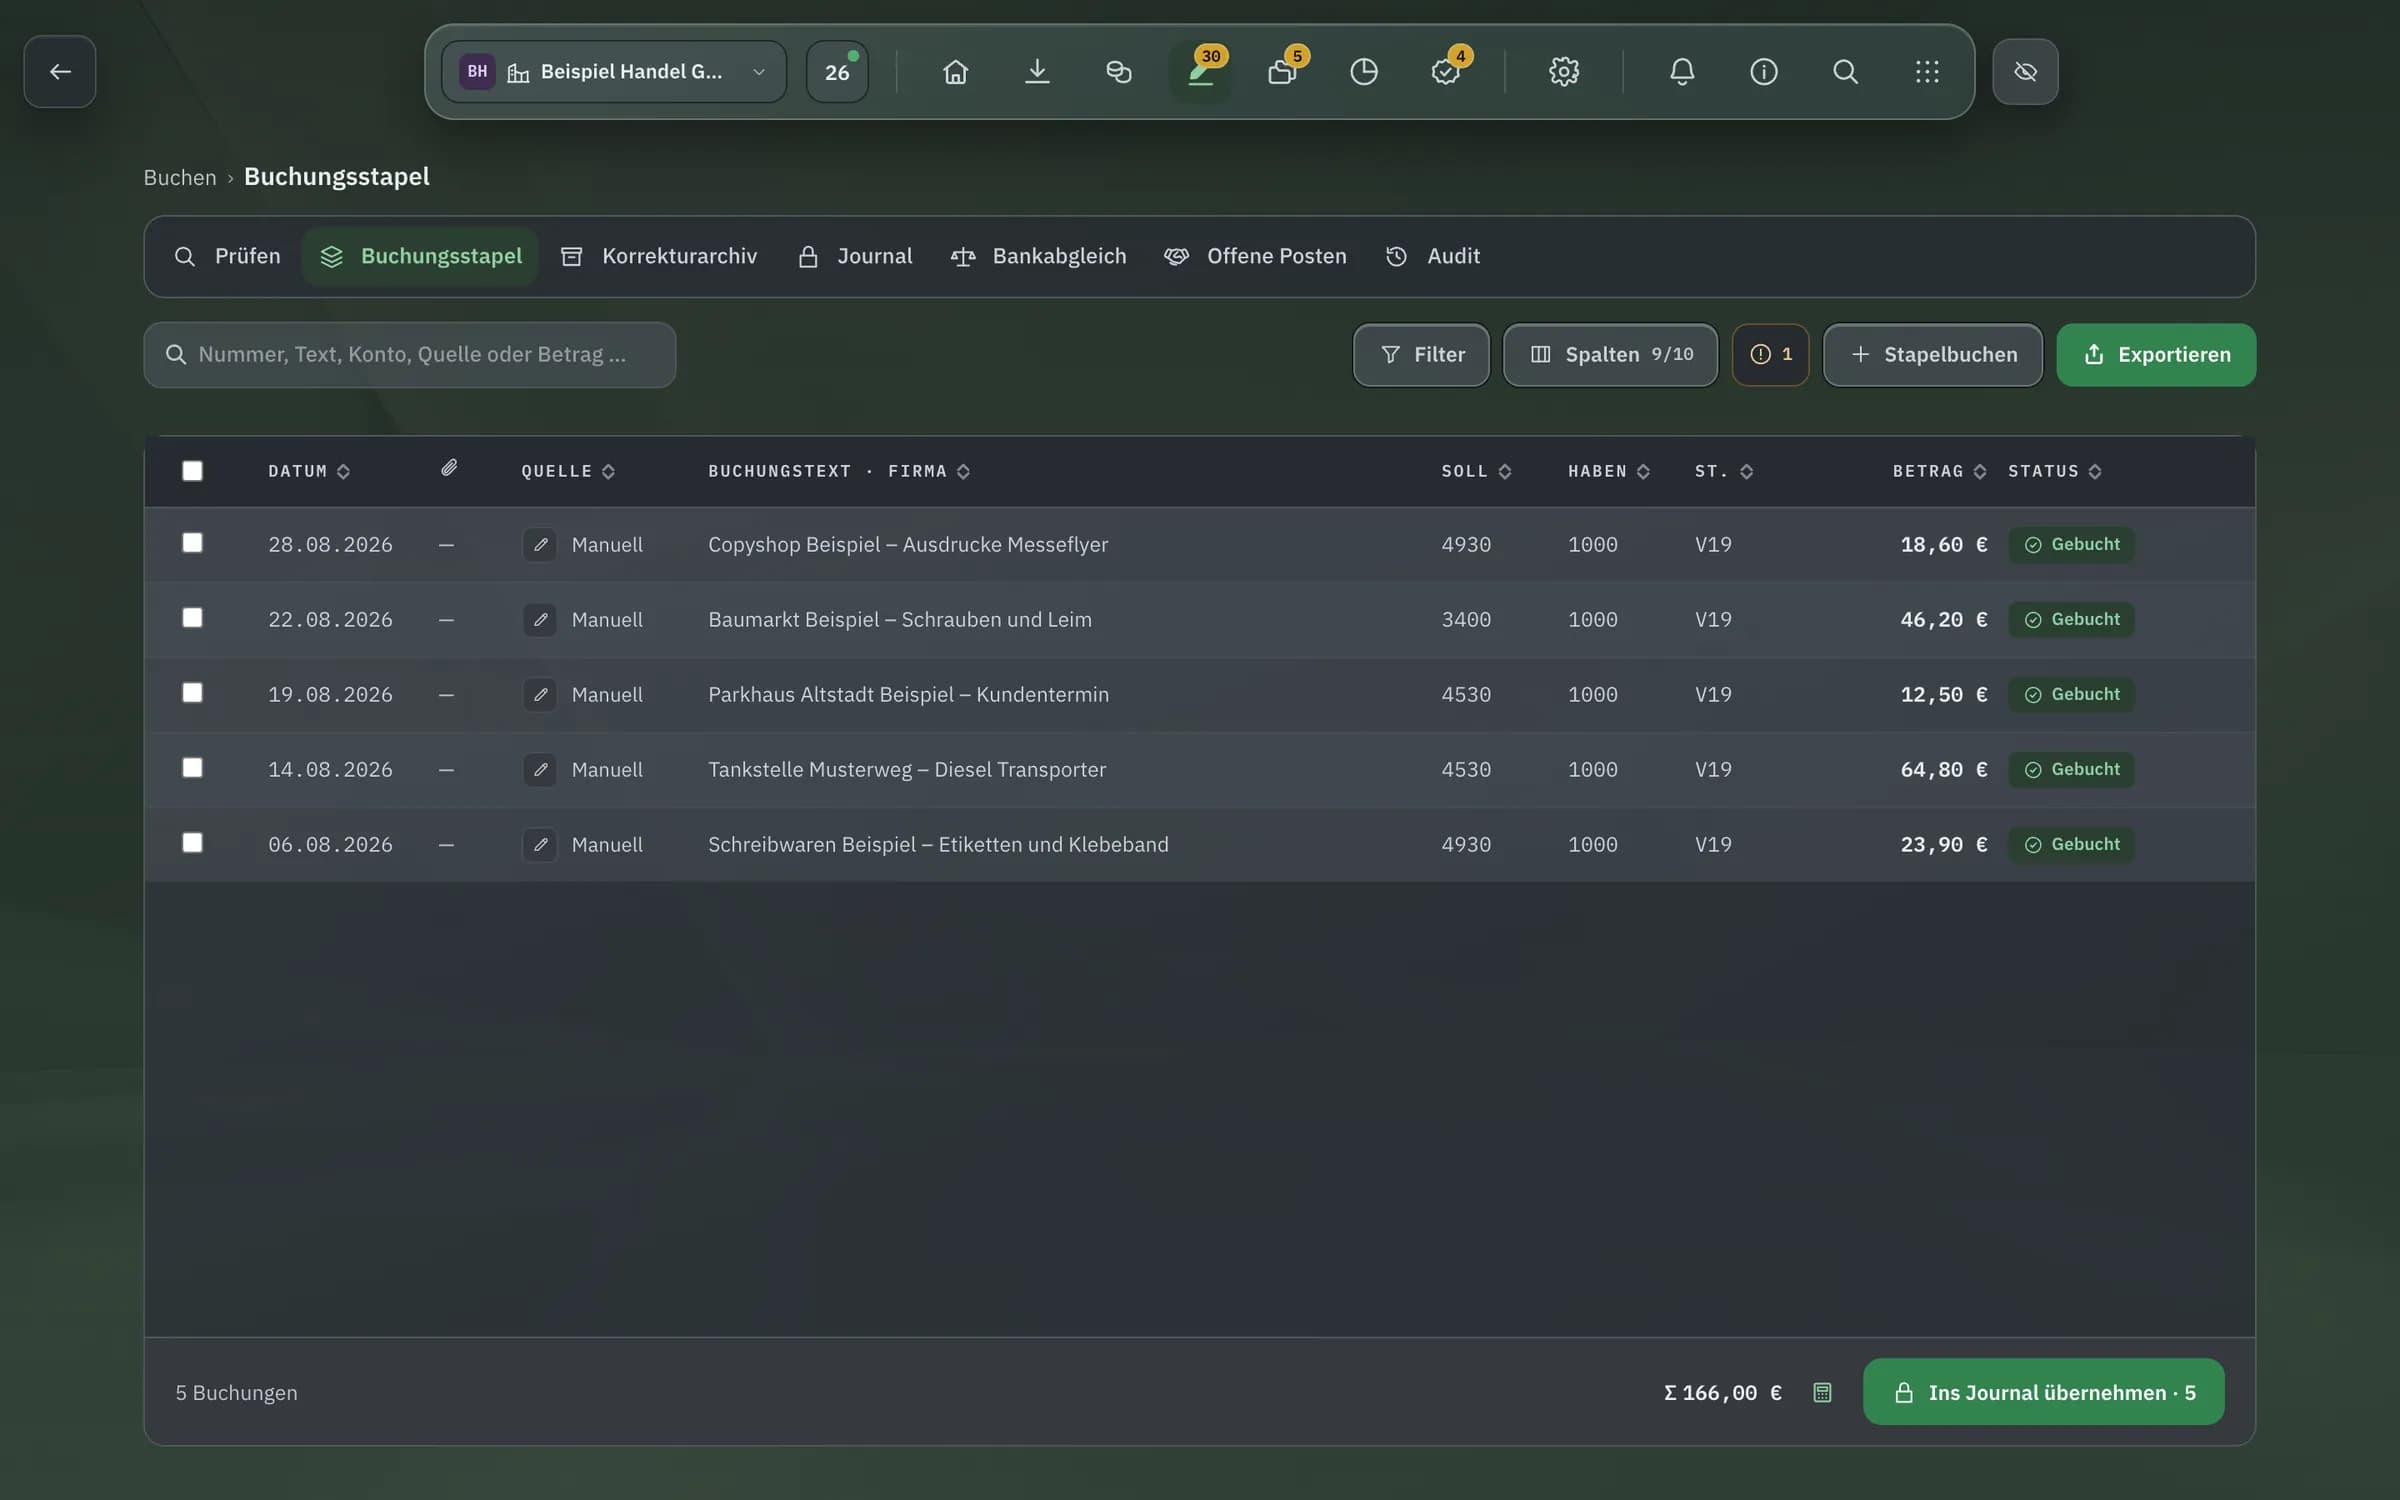The height and width of the screenshot is (1500, 2400).
Task: Open the Filter options
Action: pos(1421,355)
